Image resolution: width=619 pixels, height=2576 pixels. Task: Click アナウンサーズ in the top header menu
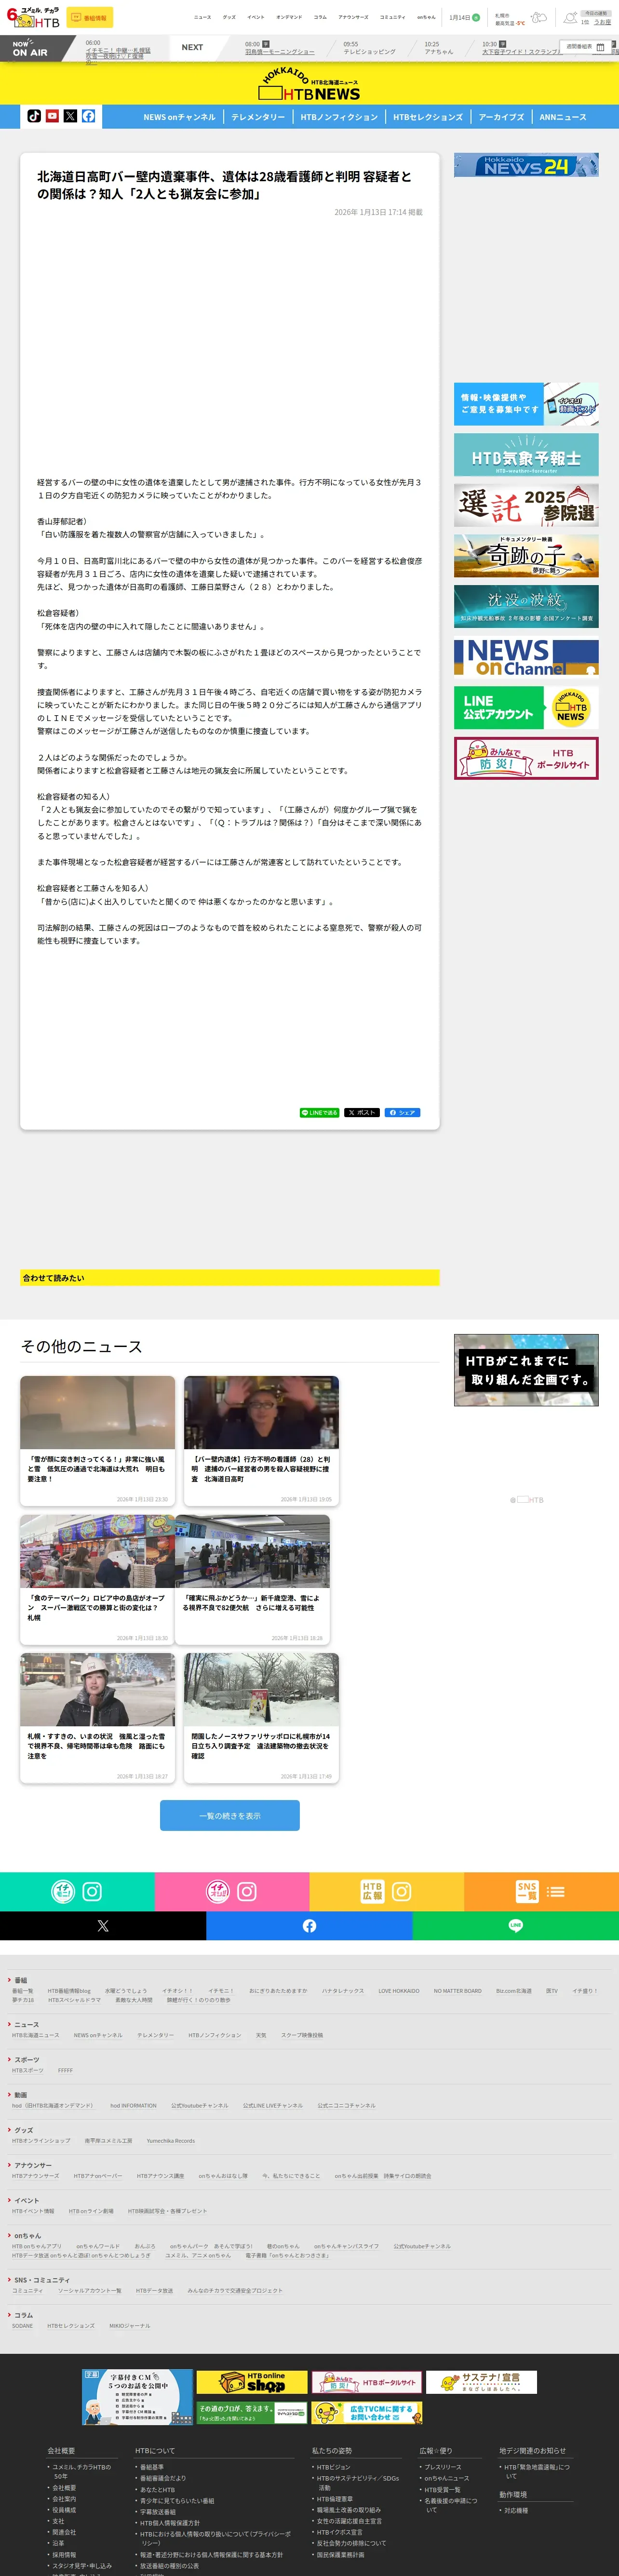pos(353,17)
